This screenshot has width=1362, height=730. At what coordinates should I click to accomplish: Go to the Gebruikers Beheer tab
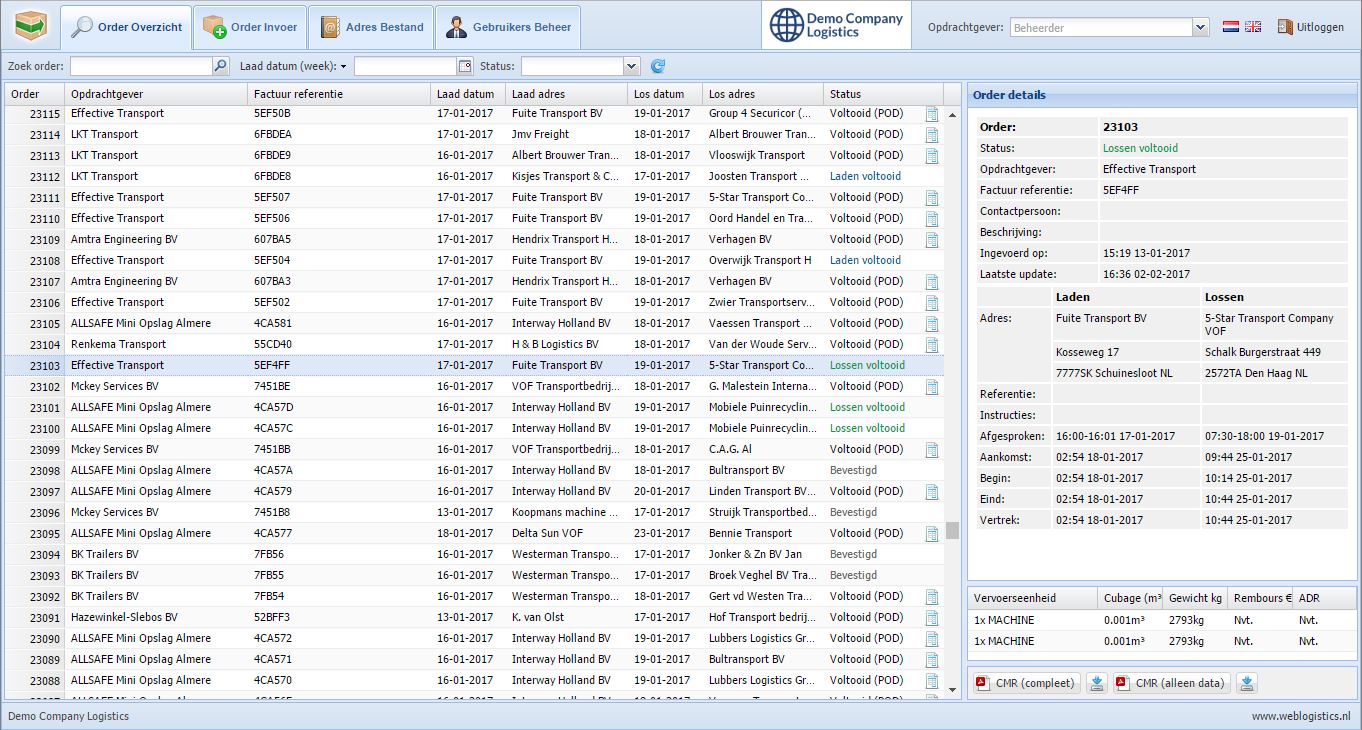tap(508, 27)
